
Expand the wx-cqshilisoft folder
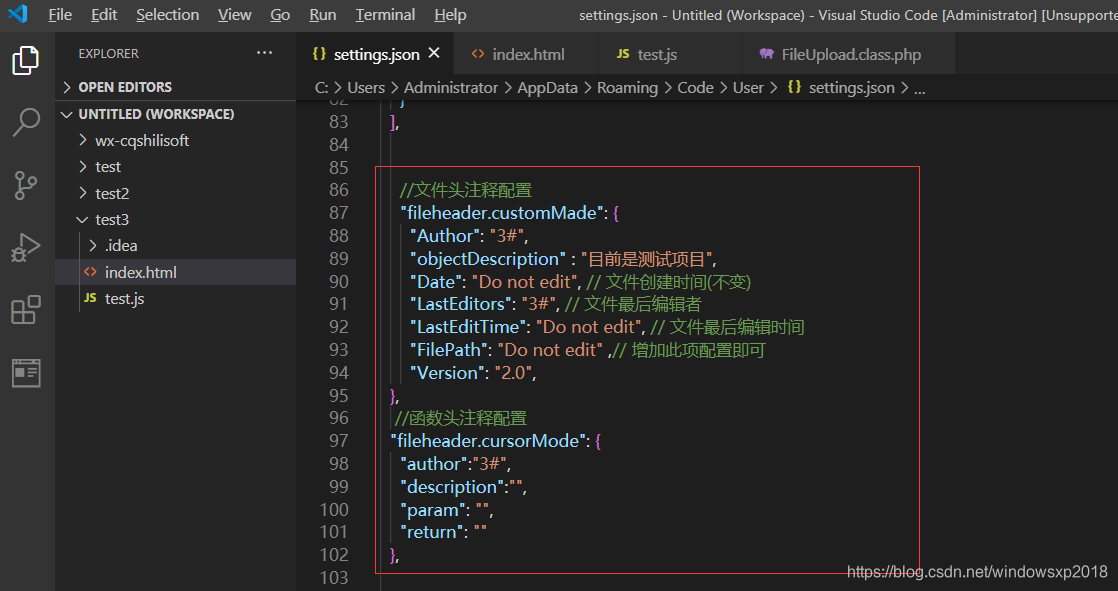[x=141, y=141]
